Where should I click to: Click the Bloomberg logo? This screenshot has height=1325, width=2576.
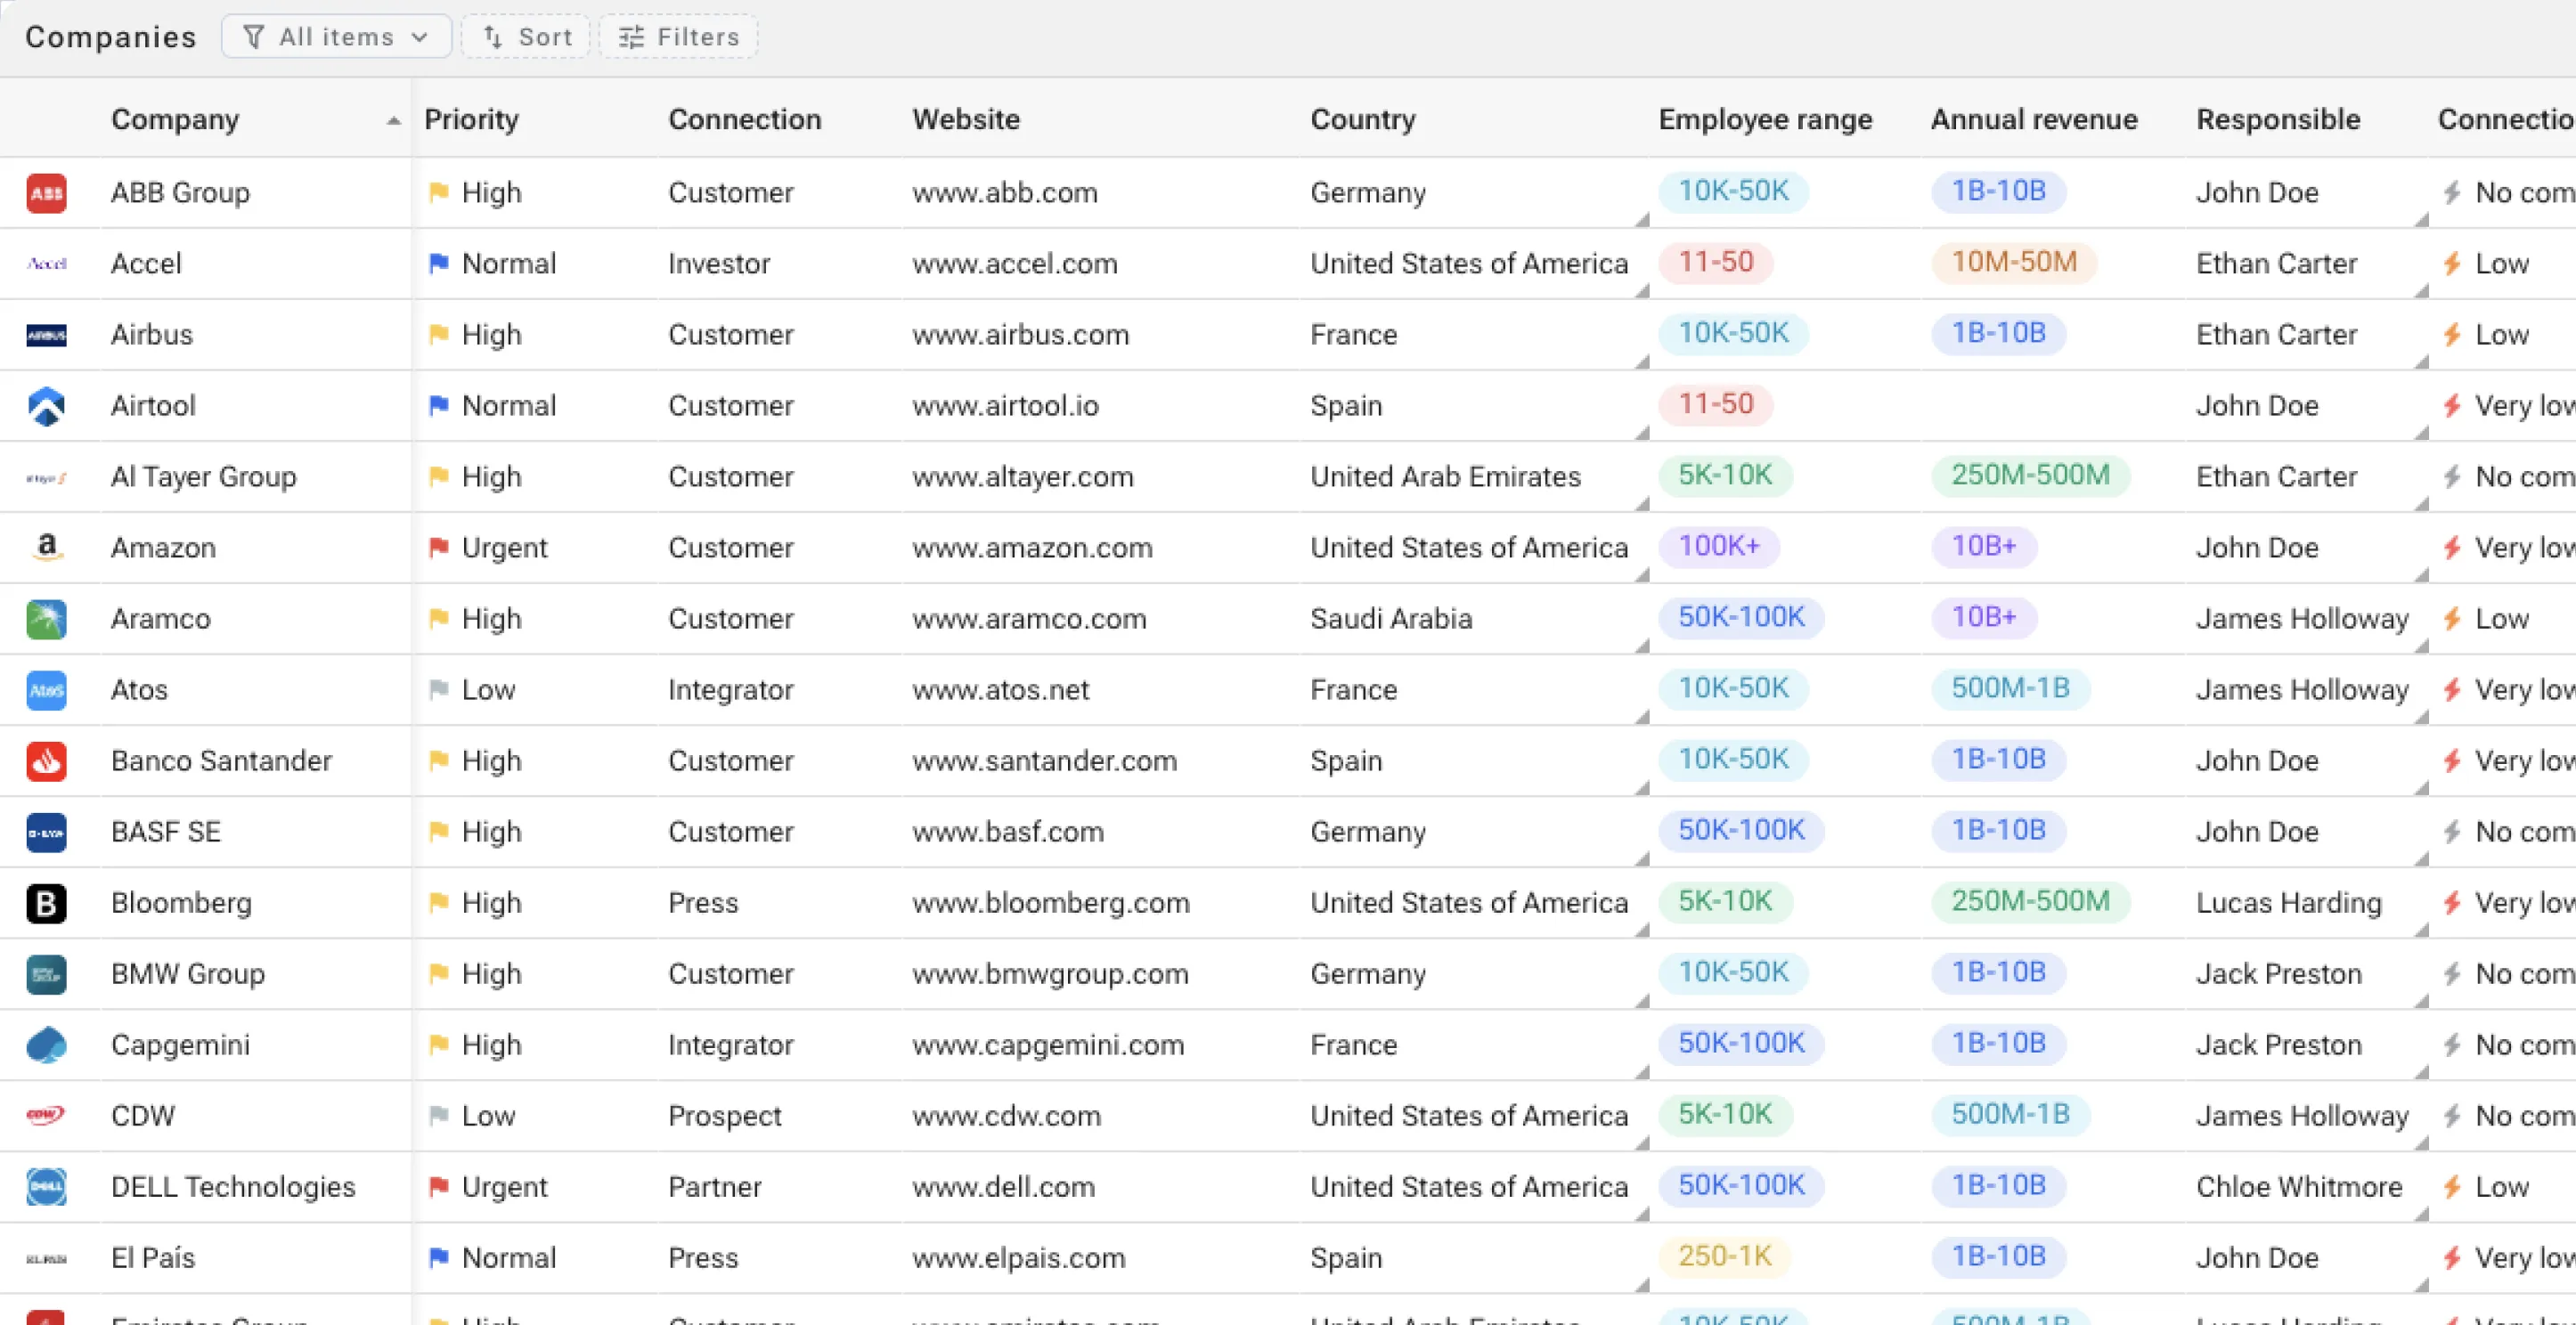pyautogui.click(x=46, y=903)
